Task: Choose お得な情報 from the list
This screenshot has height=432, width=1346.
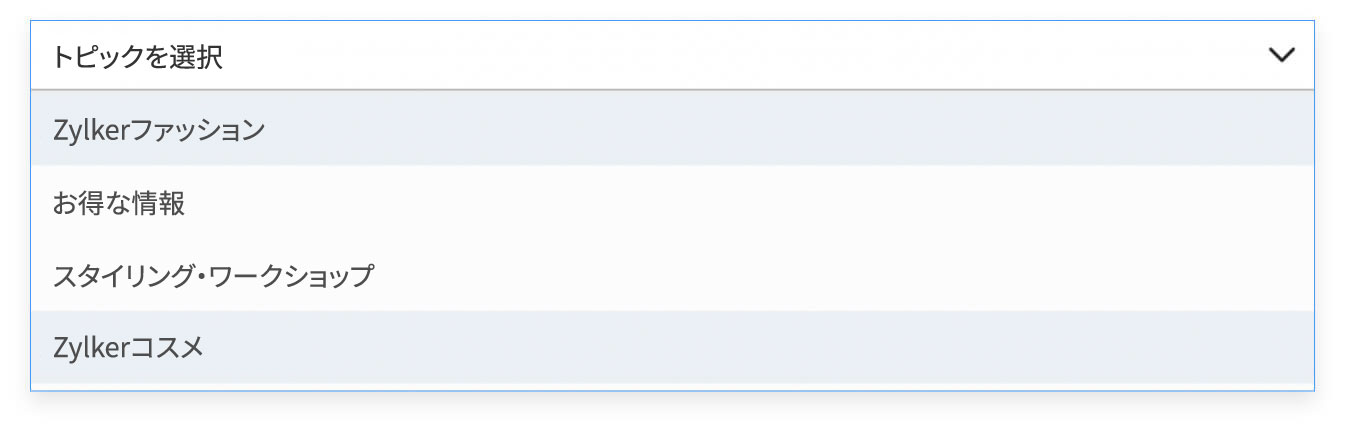Action: click(x=120, y=204)
